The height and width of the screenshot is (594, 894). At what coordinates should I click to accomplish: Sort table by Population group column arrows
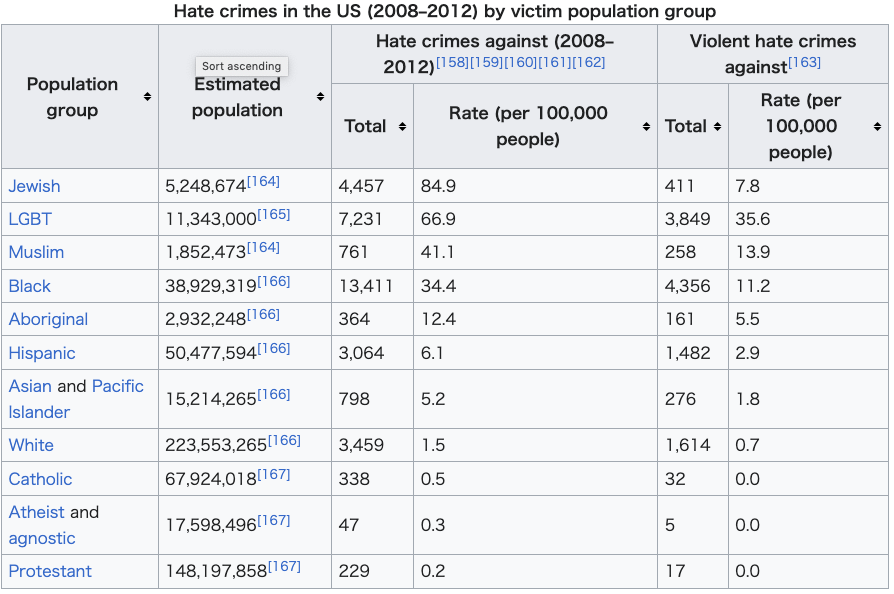(147, 97)
